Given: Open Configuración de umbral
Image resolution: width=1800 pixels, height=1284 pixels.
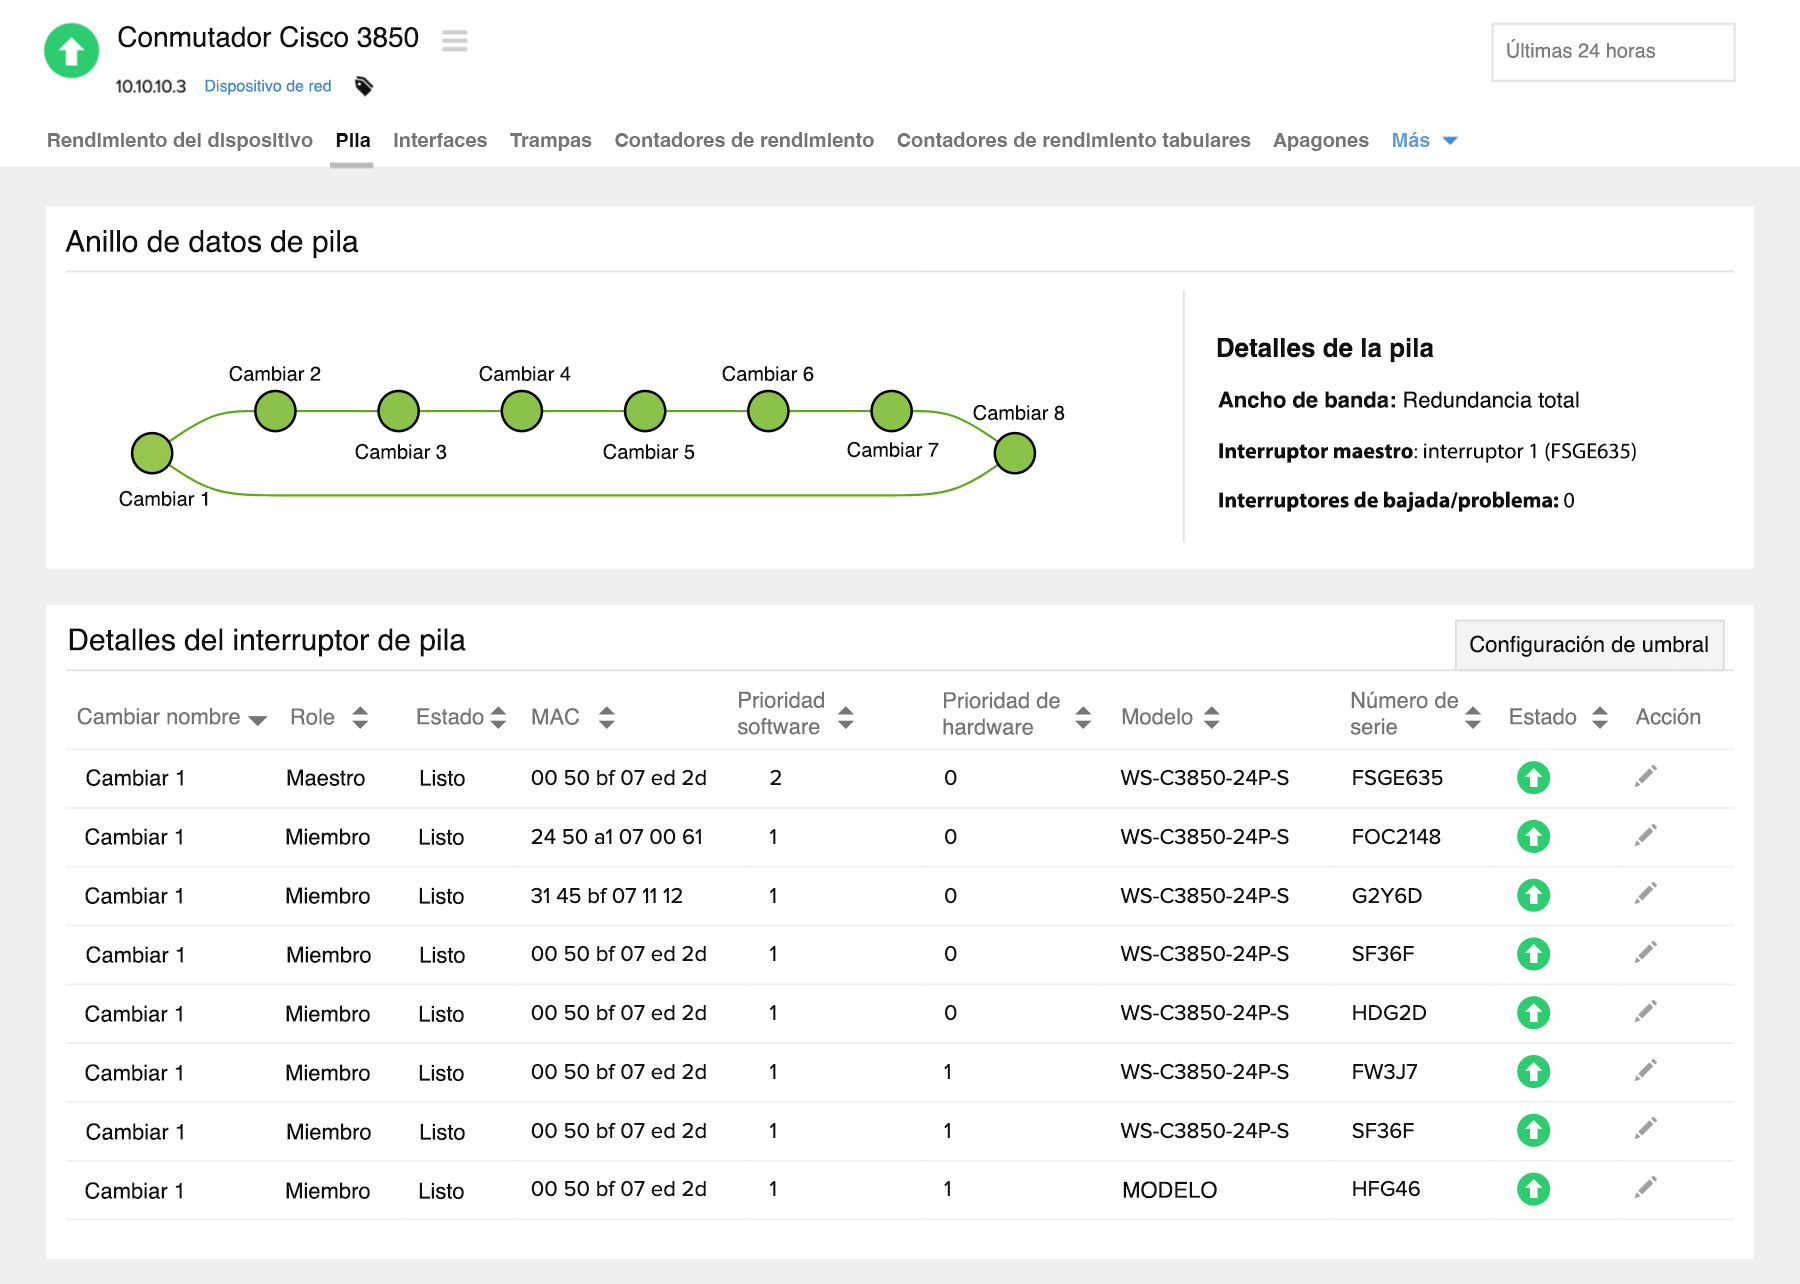Looking at the screenshot, I should pos(1590,645).
